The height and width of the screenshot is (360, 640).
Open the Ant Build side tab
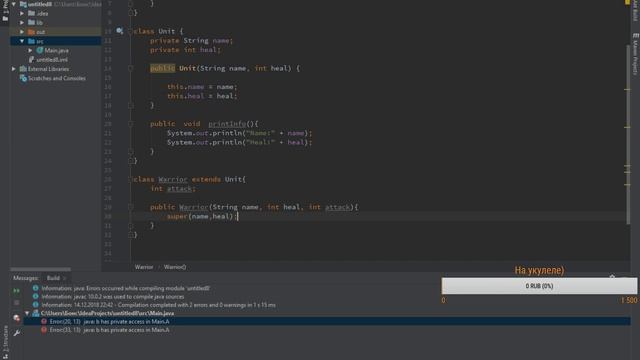(636, 10)
